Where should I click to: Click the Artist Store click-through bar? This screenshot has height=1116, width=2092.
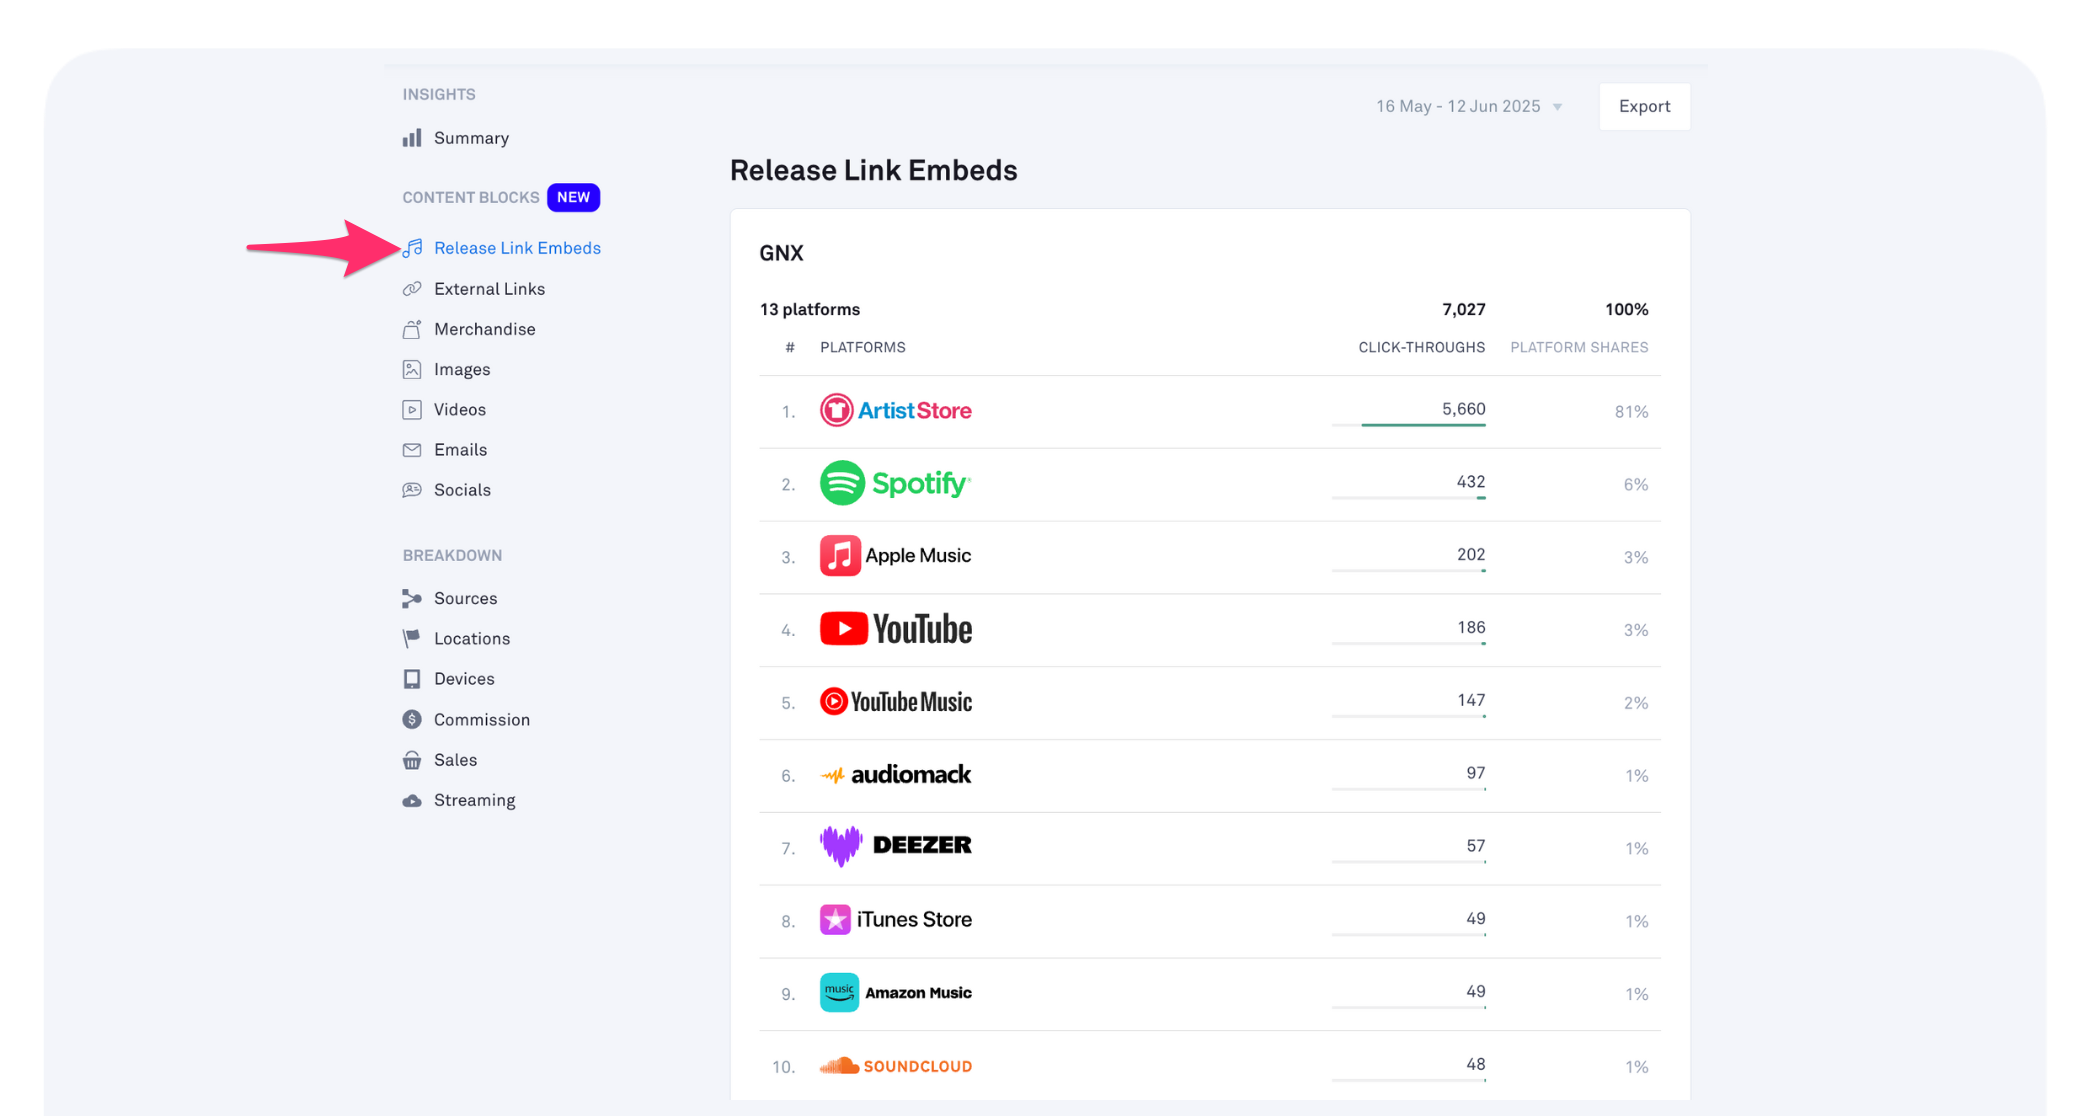pos(1408,425)
